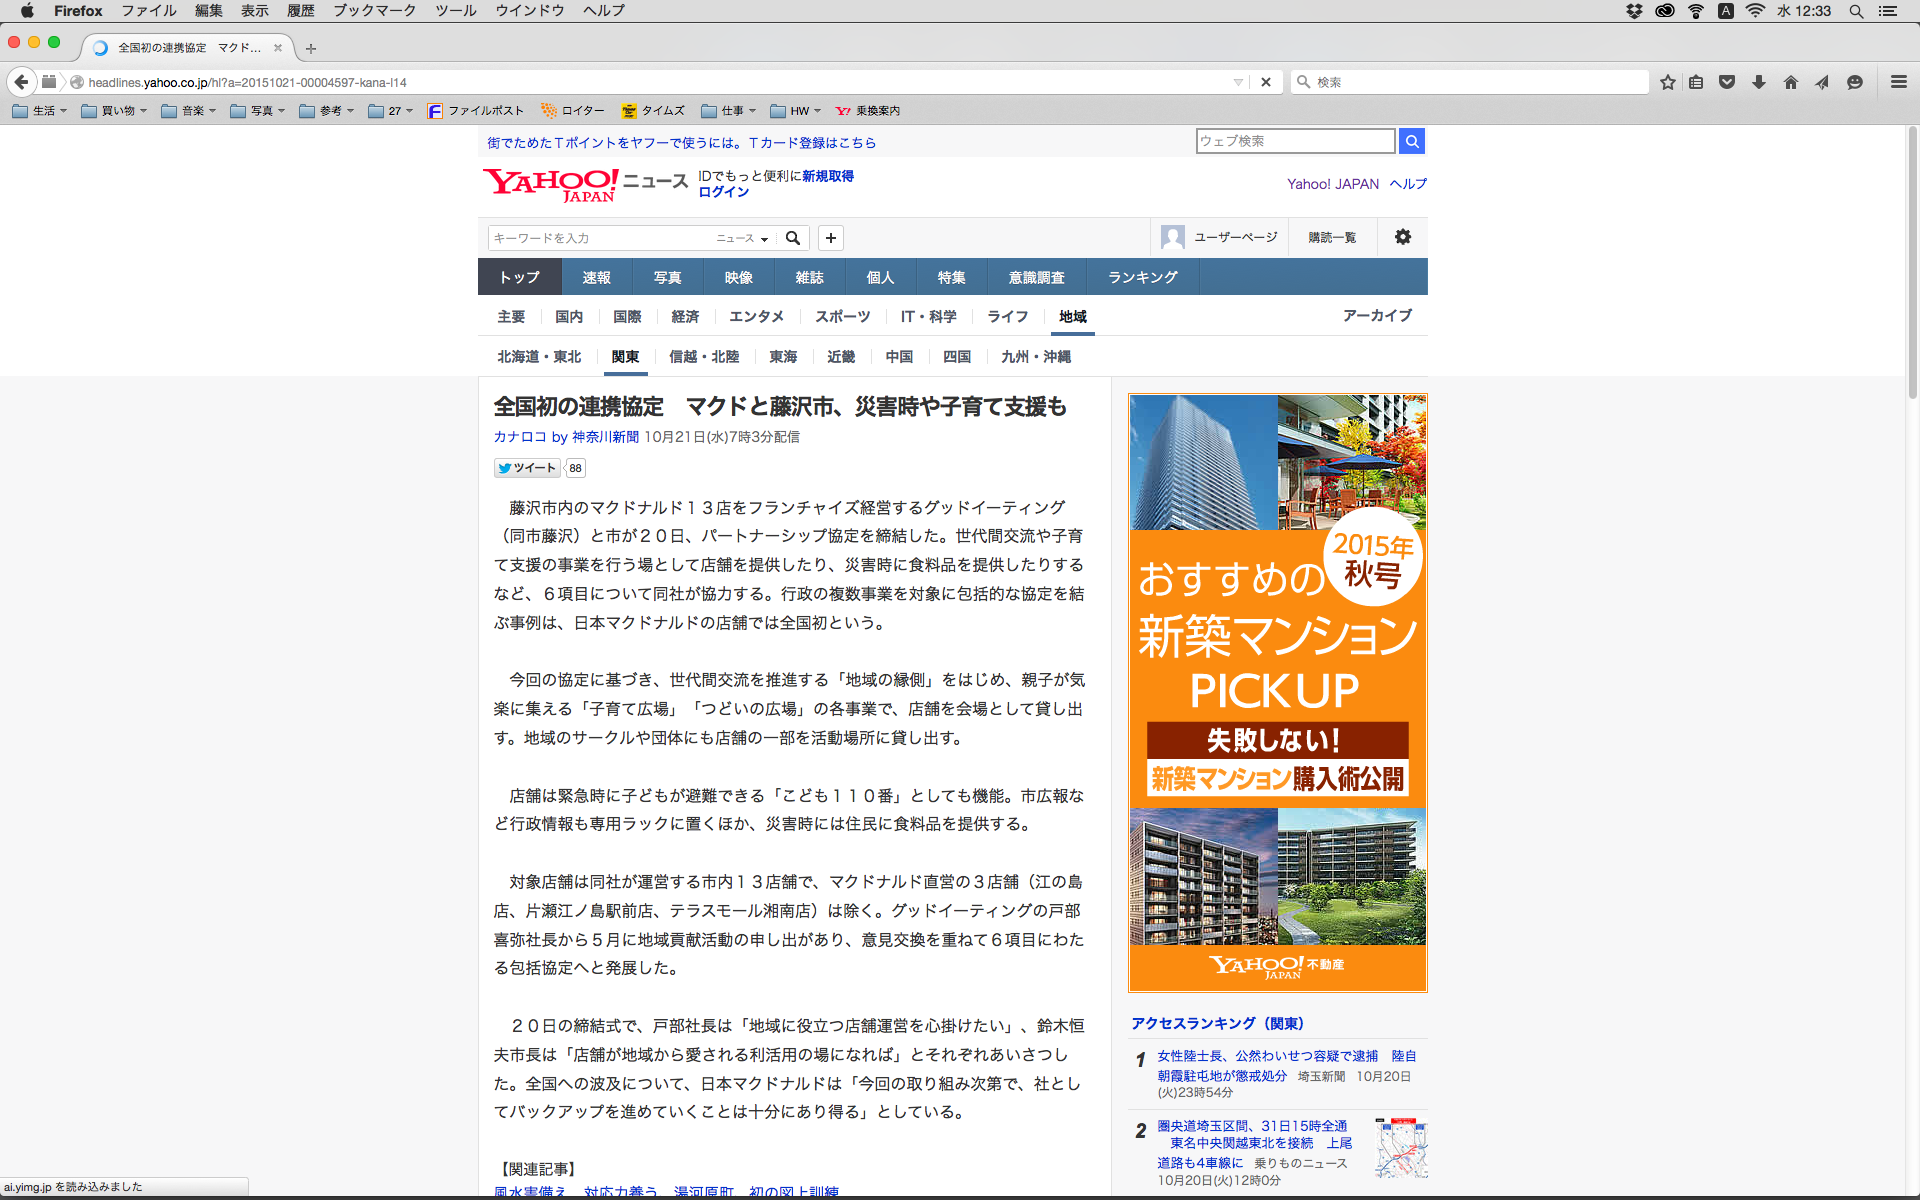Open the Pocket save icon
1920x1200 pixels.
[x=1727, y=82]
